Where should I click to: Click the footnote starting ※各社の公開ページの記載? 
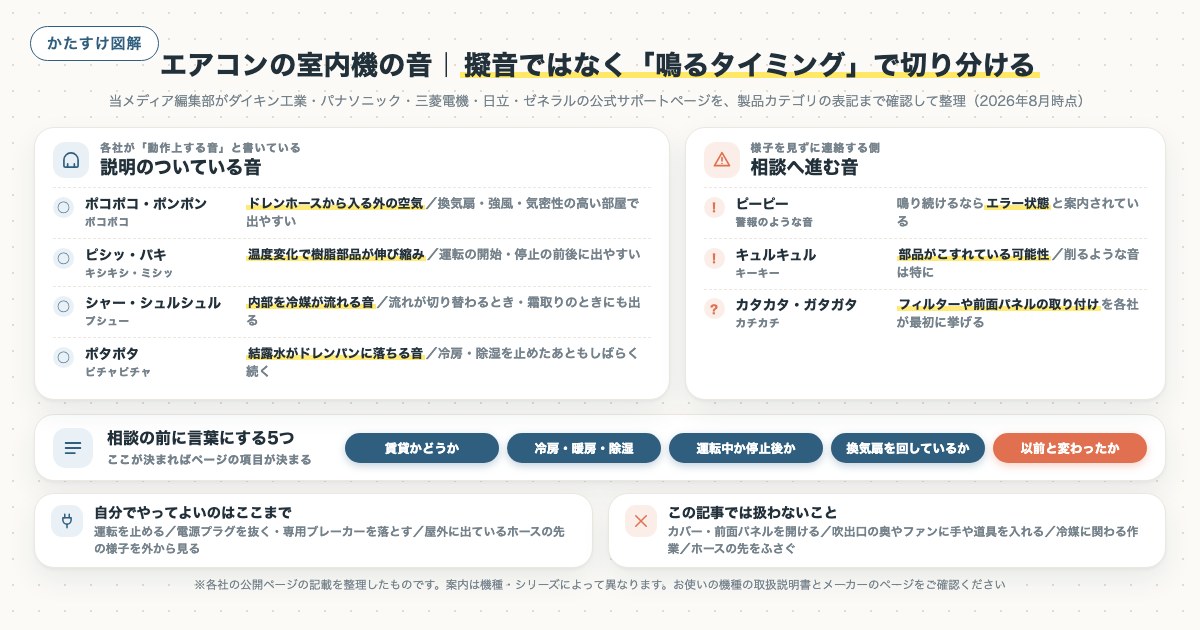[x=600, y=585]
